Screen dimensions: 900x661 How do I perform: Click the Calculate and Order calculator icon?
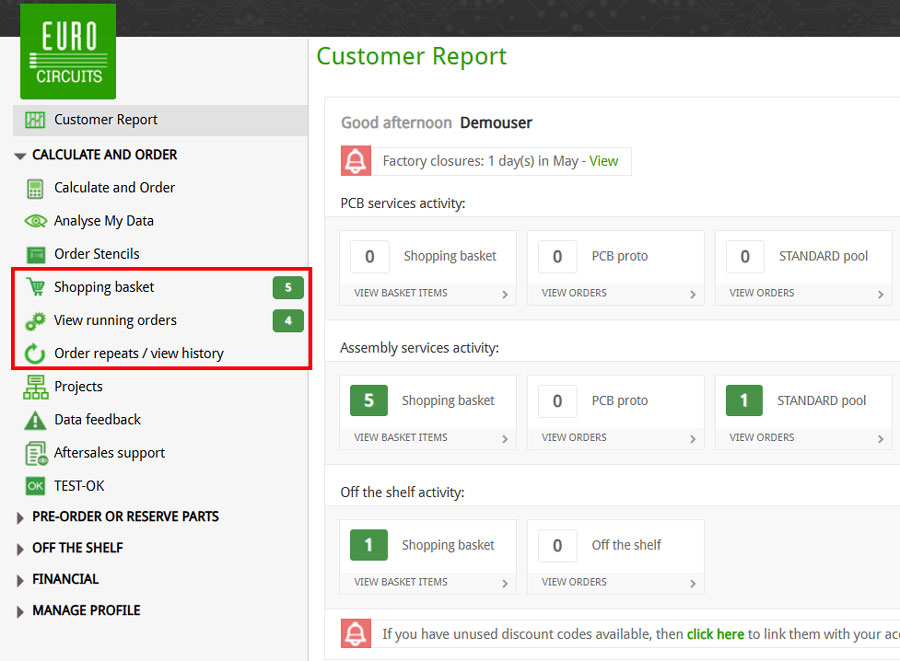pos(35,188)
